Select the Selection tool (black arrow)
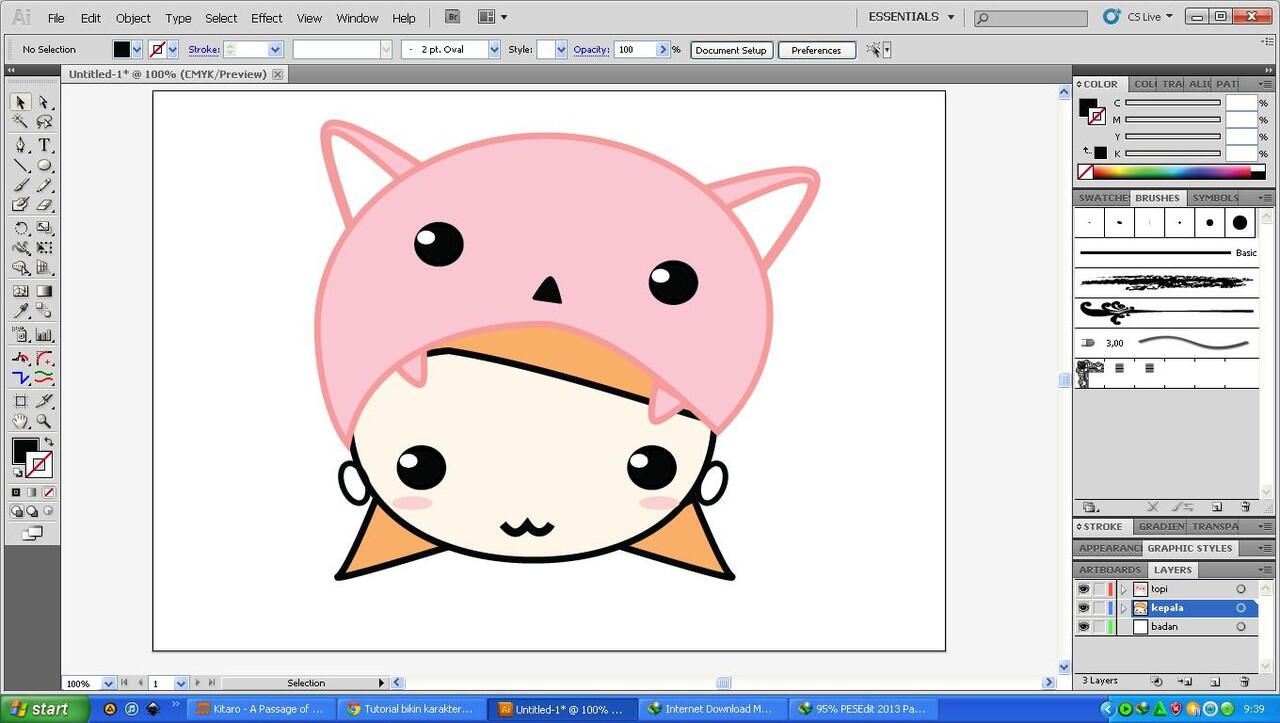1280x723 pixels. 21,102
